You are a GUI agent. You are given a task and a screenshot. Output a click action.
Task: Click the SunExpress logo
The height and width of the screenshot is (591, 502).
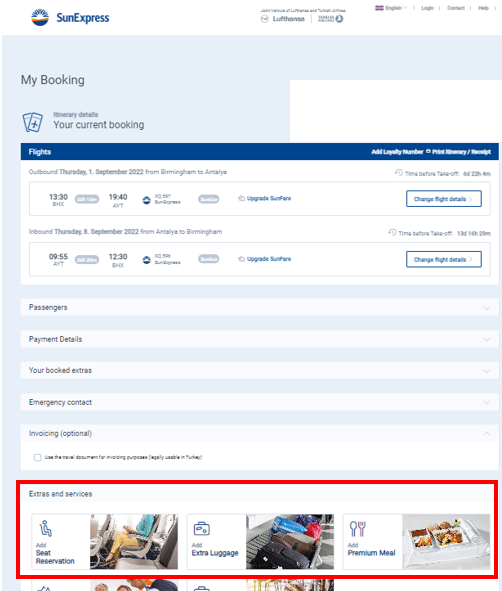point(70,17)
